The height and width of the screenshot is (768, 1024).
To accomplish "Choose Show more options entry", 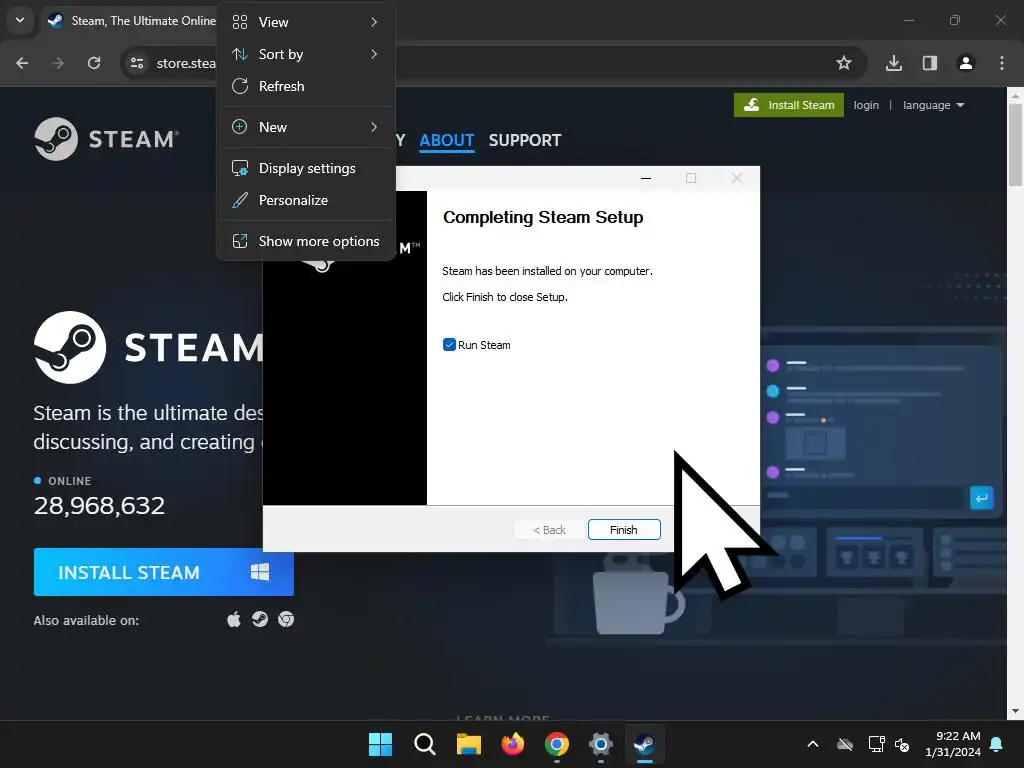I will (x=306, y=242).
